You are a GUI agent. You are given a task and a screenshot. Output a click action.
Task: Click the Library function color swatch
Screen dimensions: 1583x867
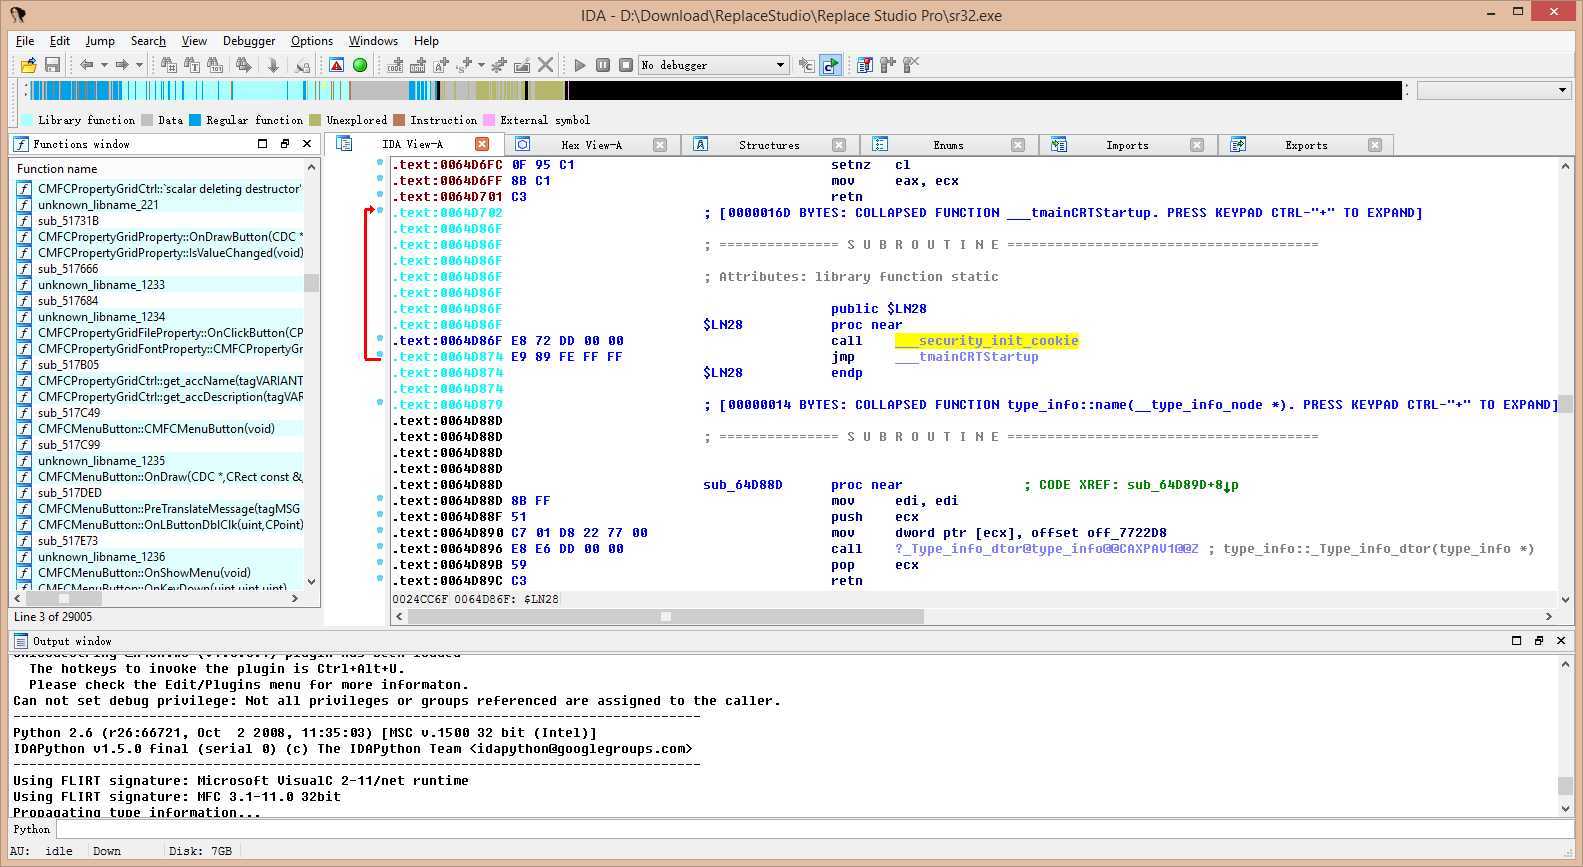[x=26, y=120]
